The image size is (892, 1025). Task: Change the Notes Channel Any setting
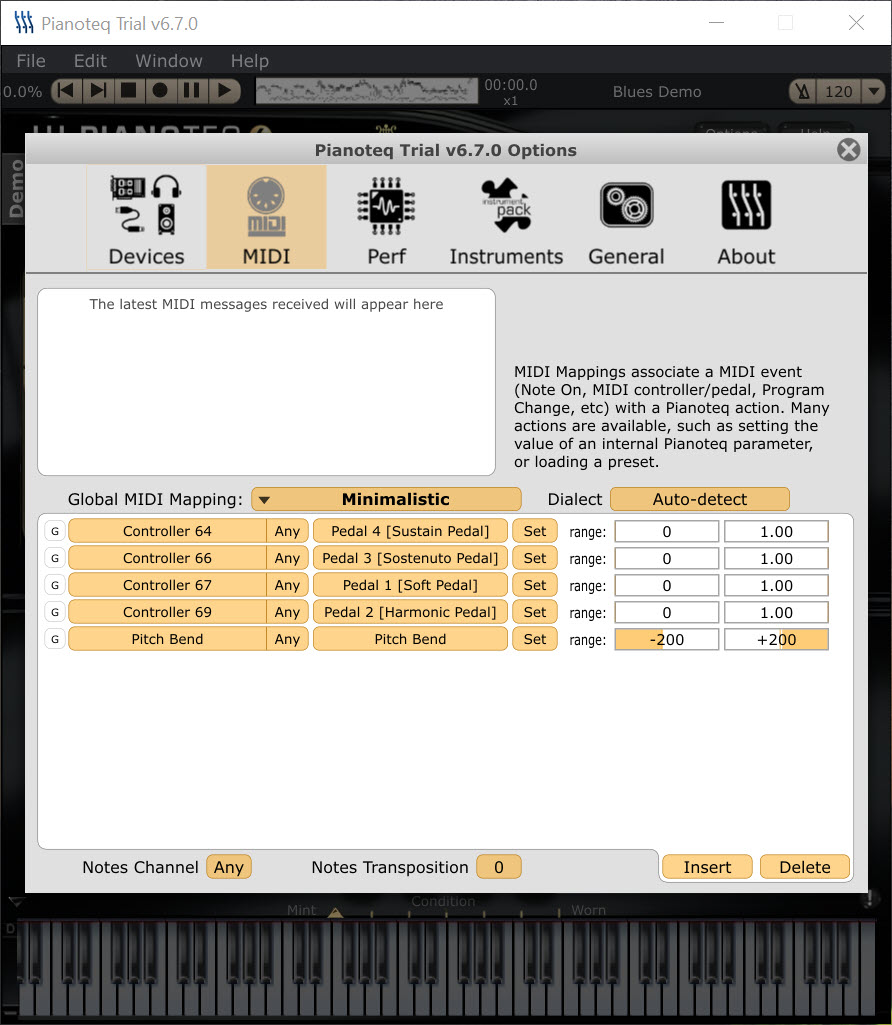click(229, 867)
